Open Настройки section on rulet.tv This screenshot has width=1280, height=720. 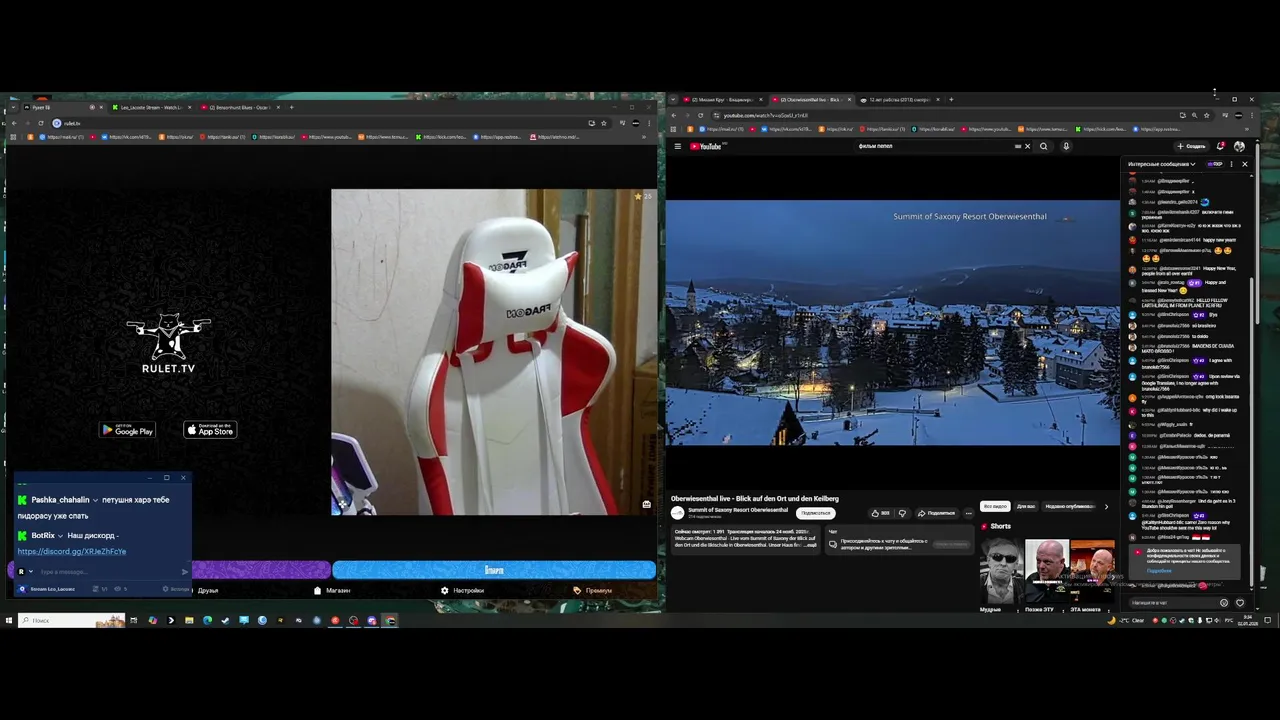pyautogui.click(x=462, y=590)
